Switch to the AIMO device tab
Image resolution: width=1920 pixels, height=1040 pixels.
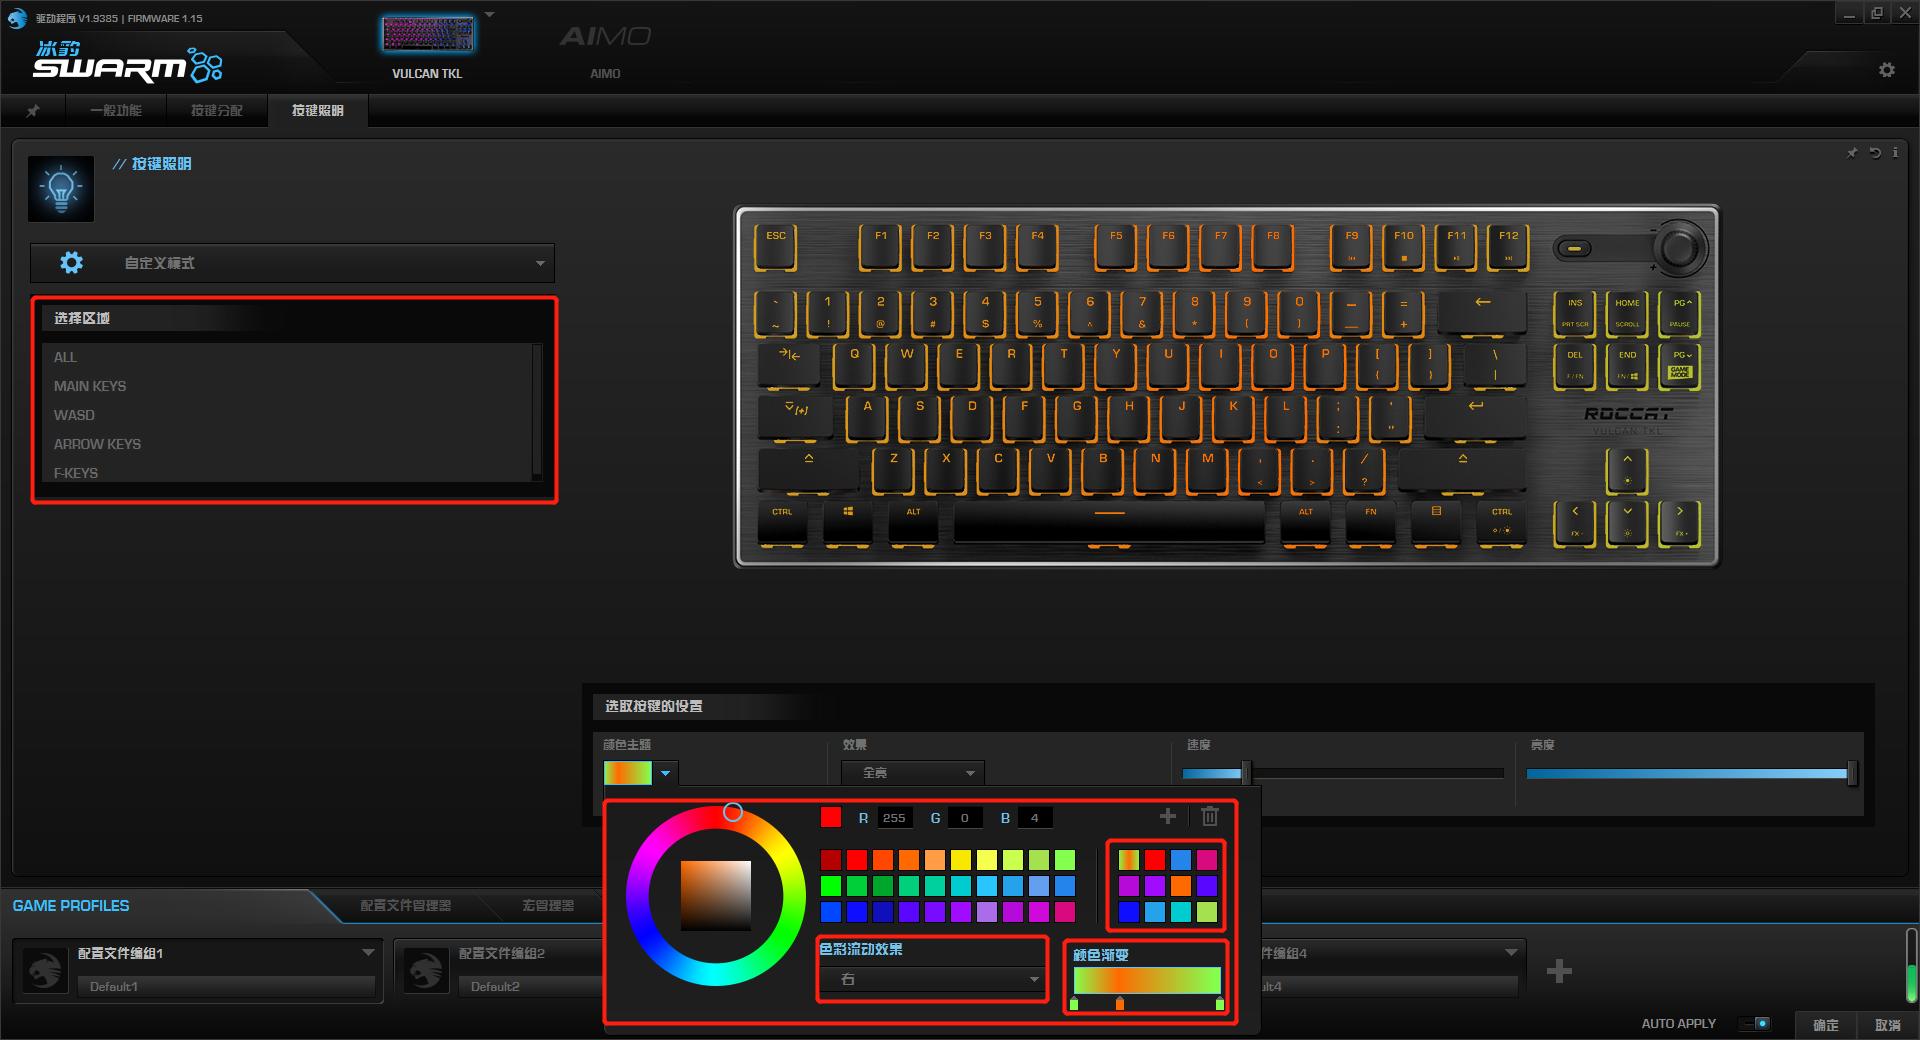[x=605, y=48]
